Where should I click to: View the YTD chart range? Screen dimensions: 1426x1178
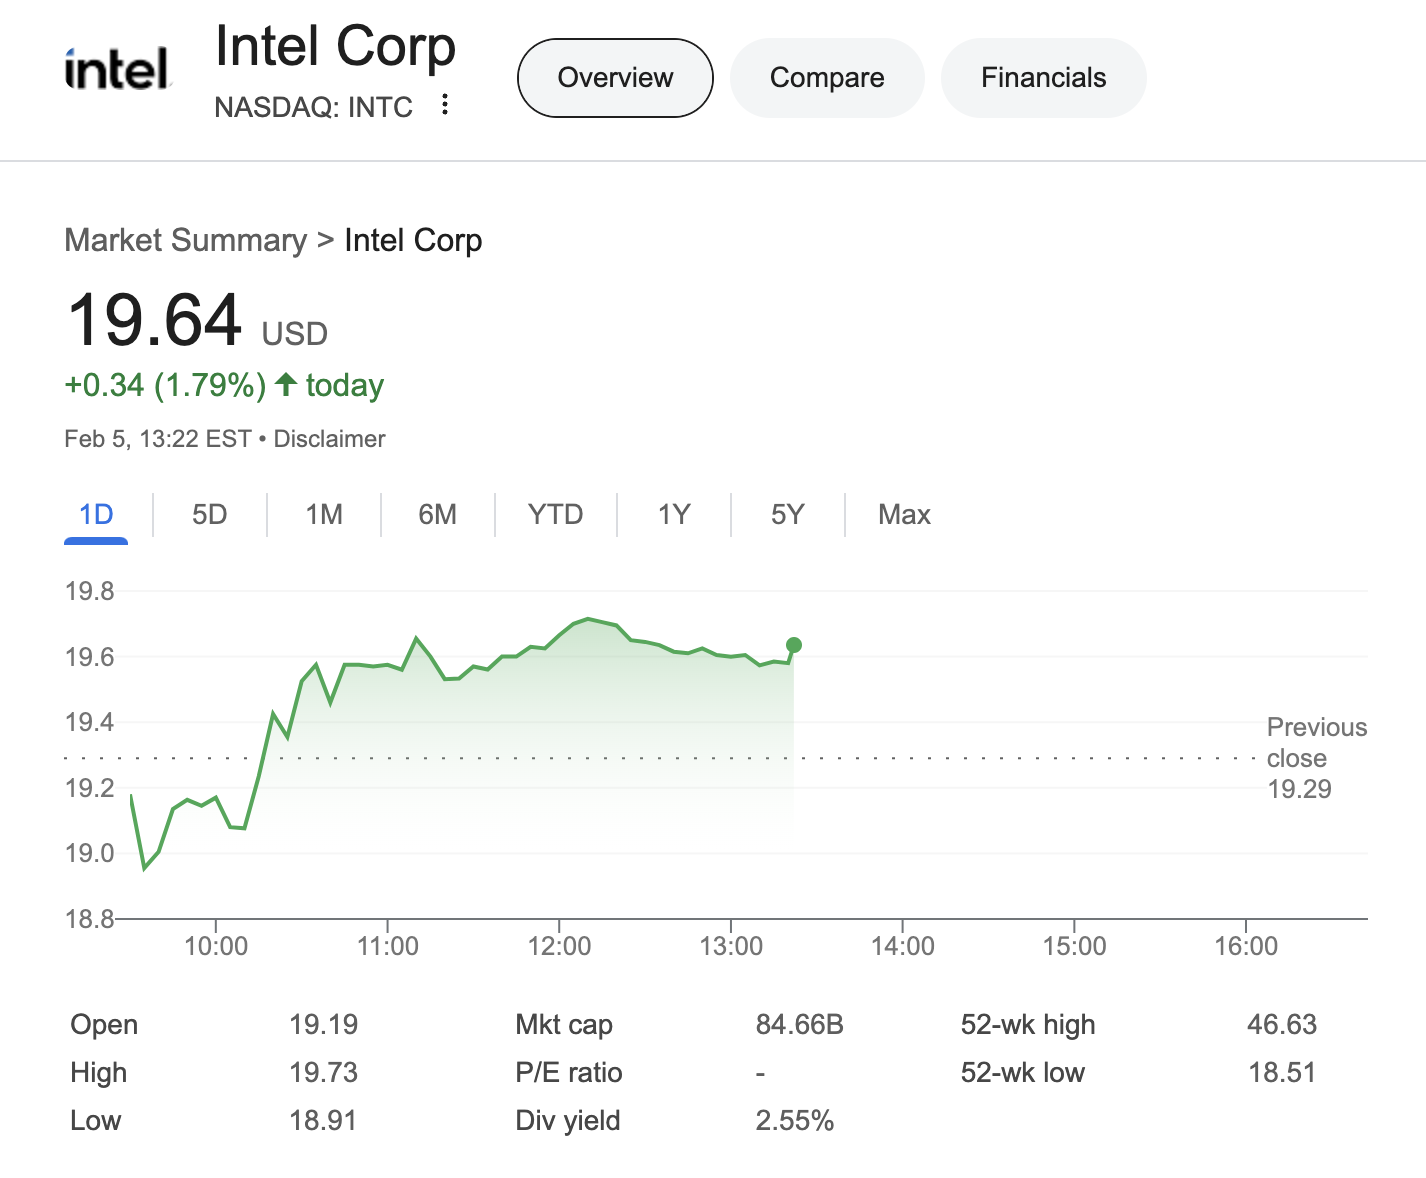pyautogui.click(x=556, y=515)
